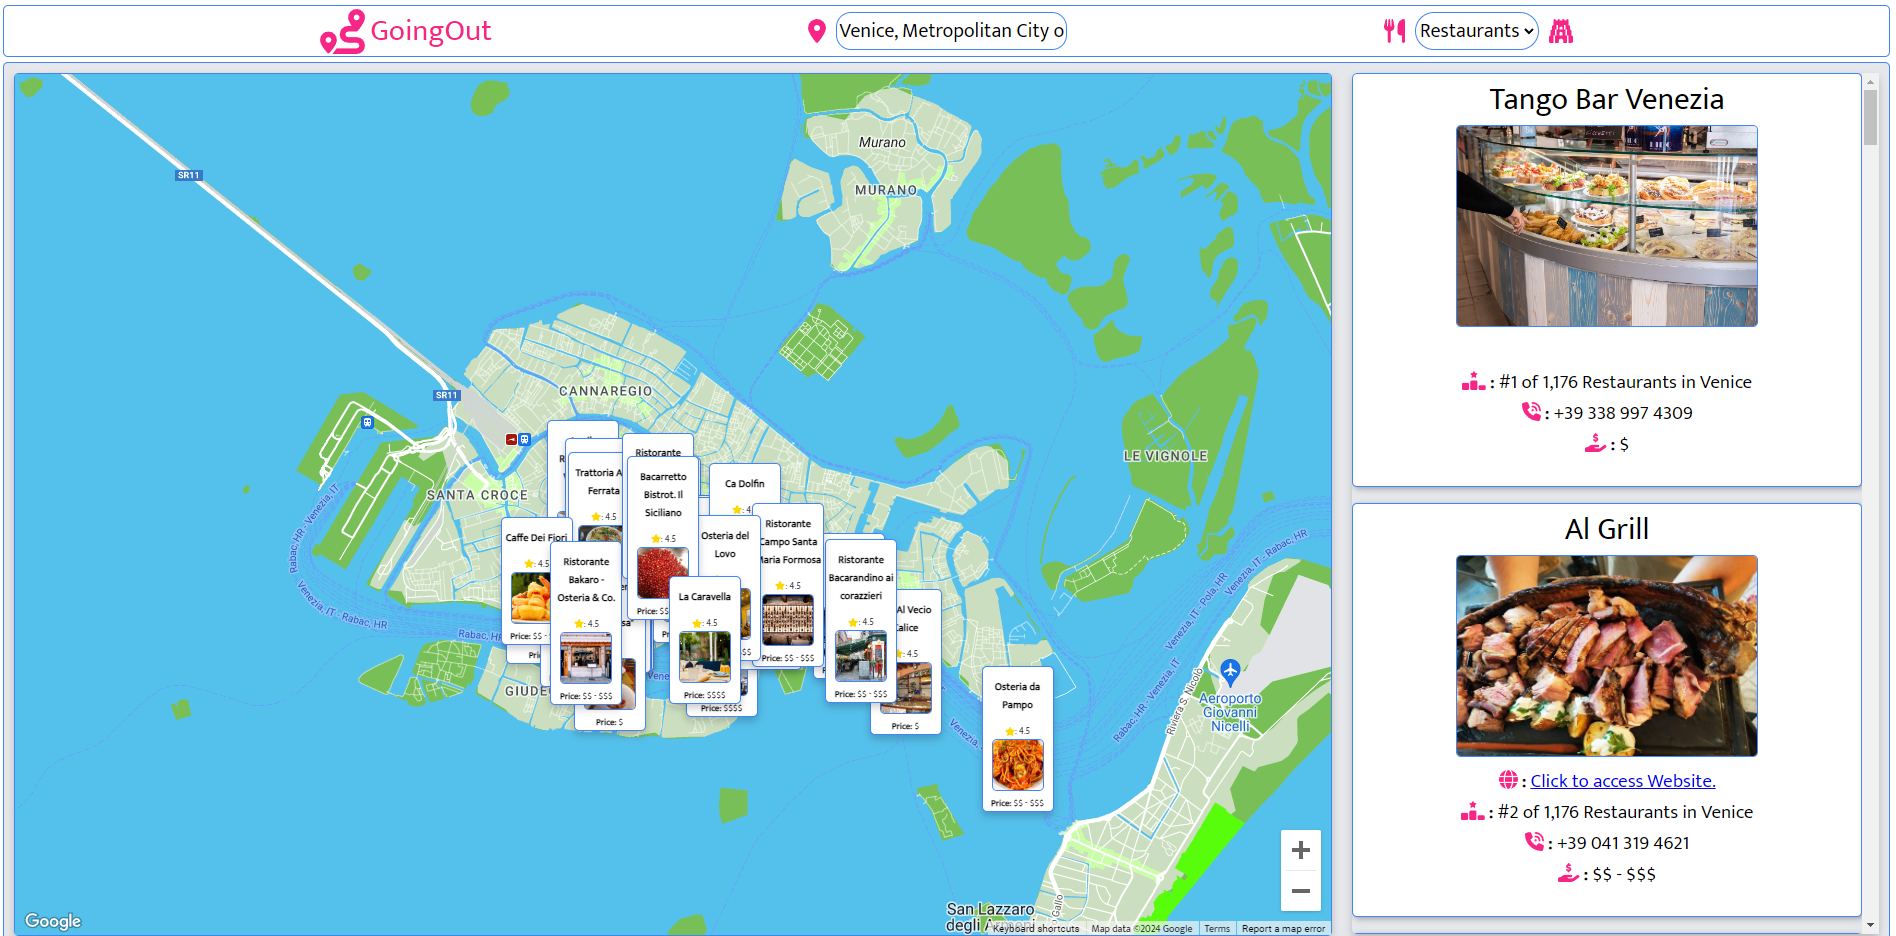Click the Tango Bar Venezia title
Viewport: 1896px width, 936px height.
coord(1606,99)
